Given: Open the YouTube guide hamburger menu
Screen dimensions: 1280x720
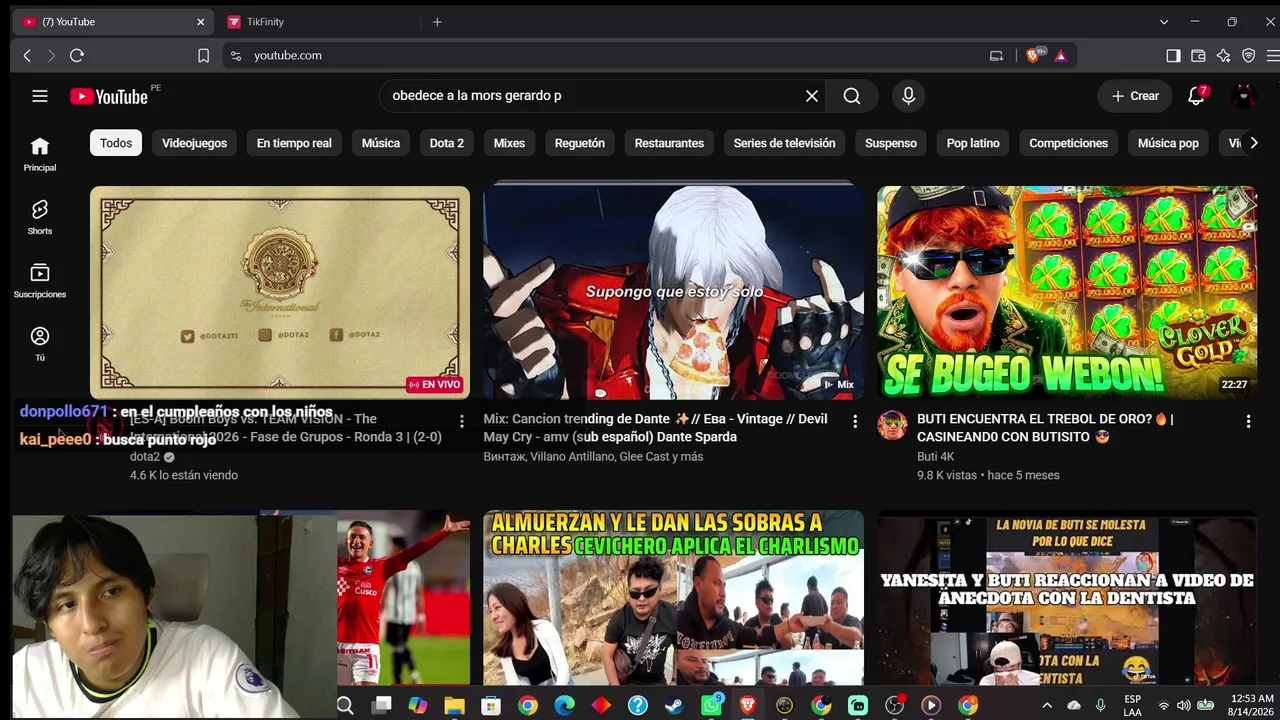Looking at the screenshot, I should click(40, 96).
